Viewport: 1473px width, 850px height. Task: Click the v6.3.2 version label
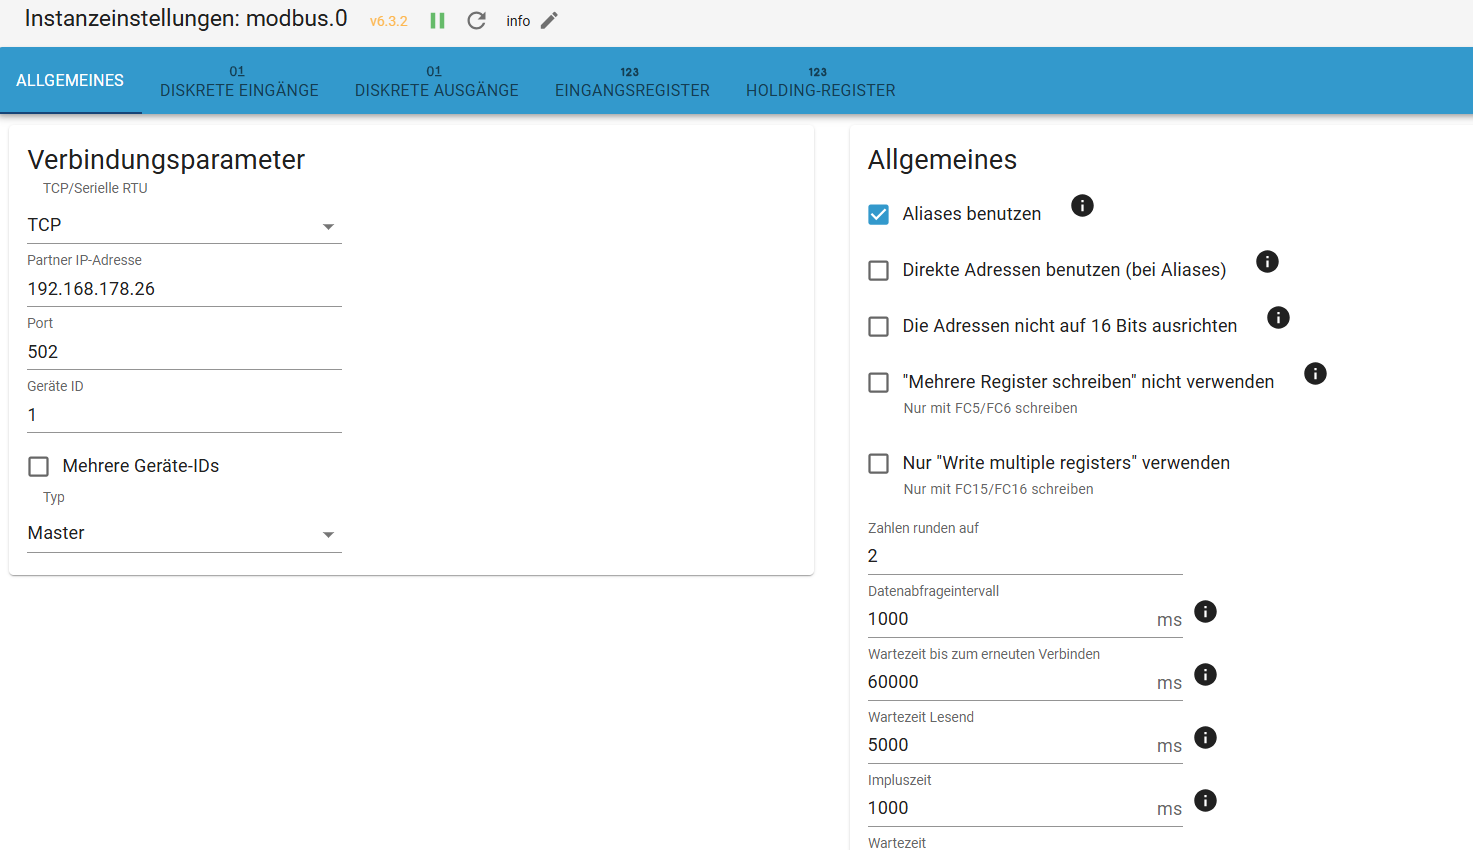pos(389,21)
